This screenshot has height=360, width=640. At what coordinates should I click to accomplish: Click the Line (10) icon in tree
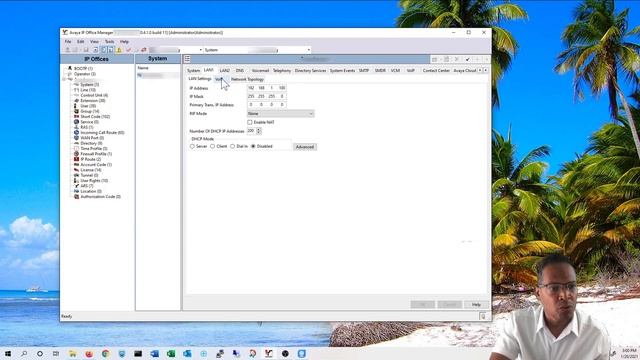76,90
